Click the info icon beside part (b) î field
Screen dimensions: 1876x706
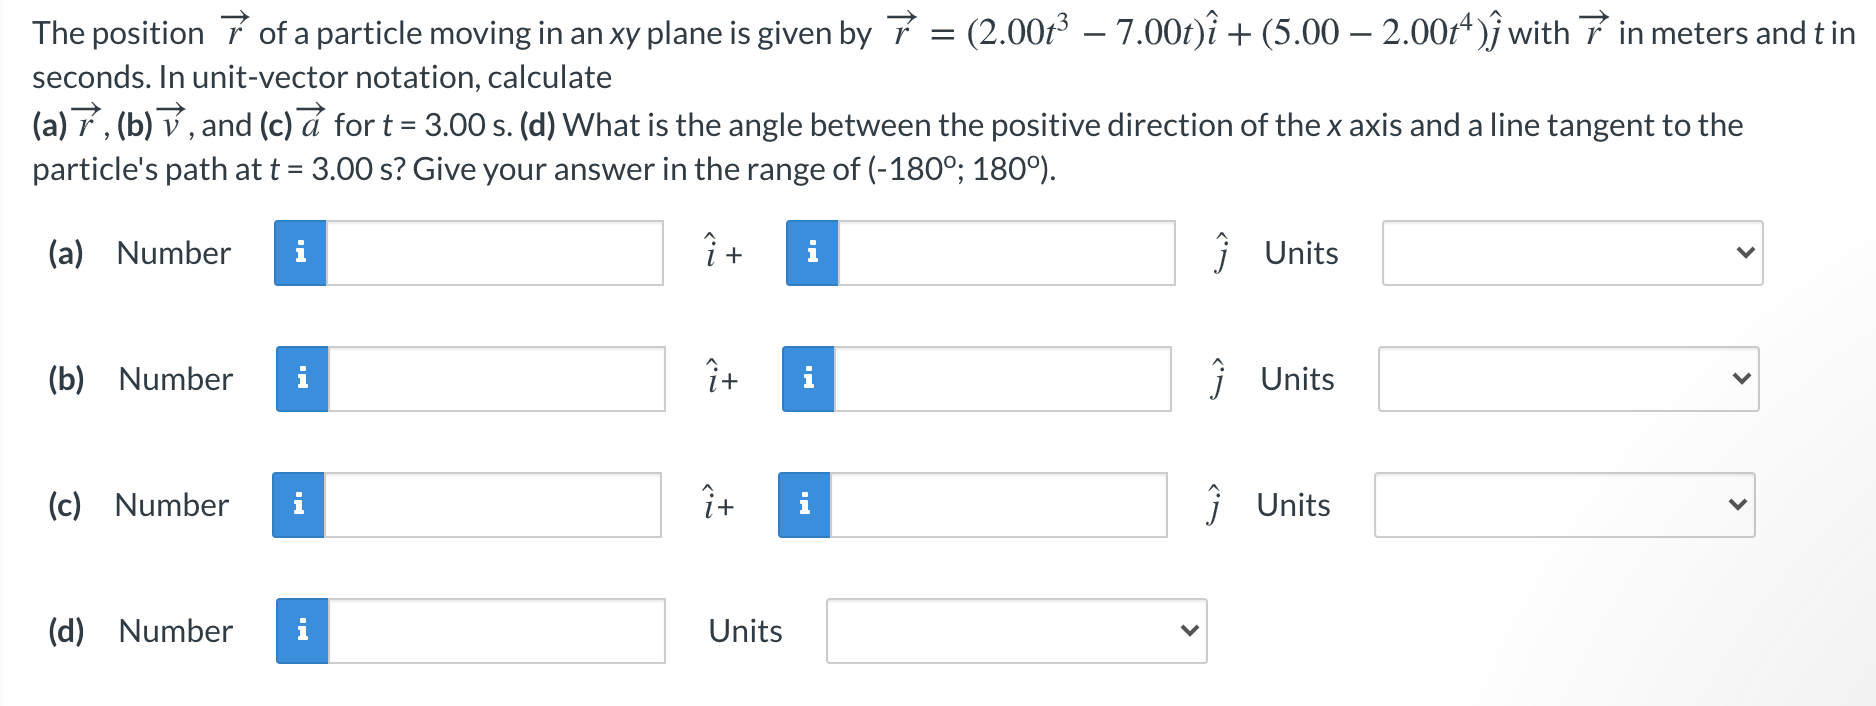(303, 380)
